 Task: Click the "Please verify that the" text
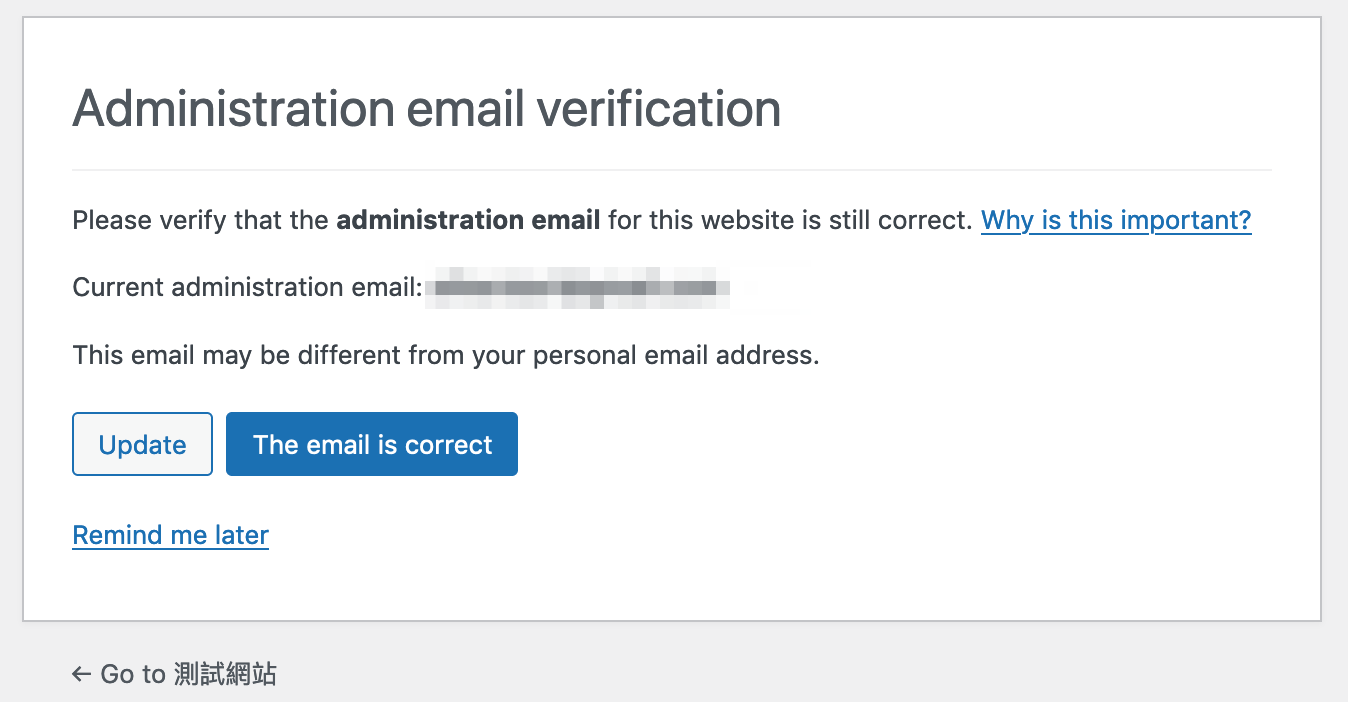click(201, 220)
